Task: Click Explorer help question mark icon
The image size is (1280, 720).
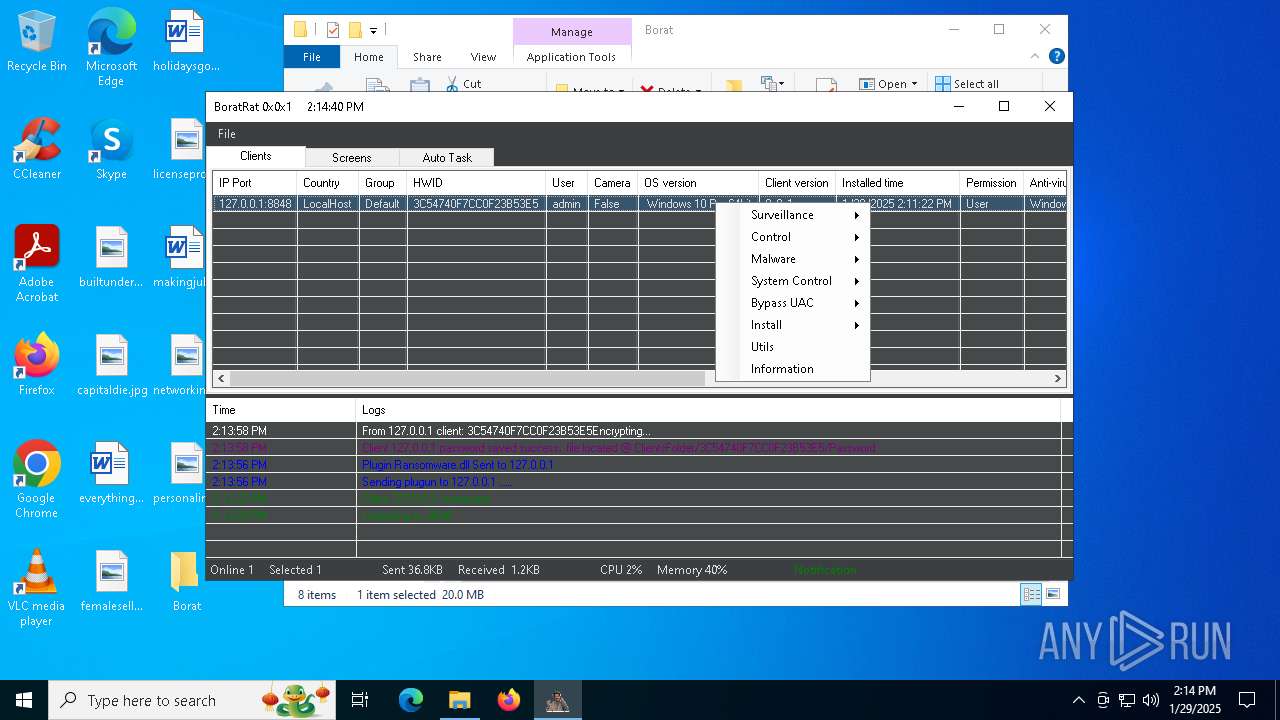Action: pos(1056,57)
